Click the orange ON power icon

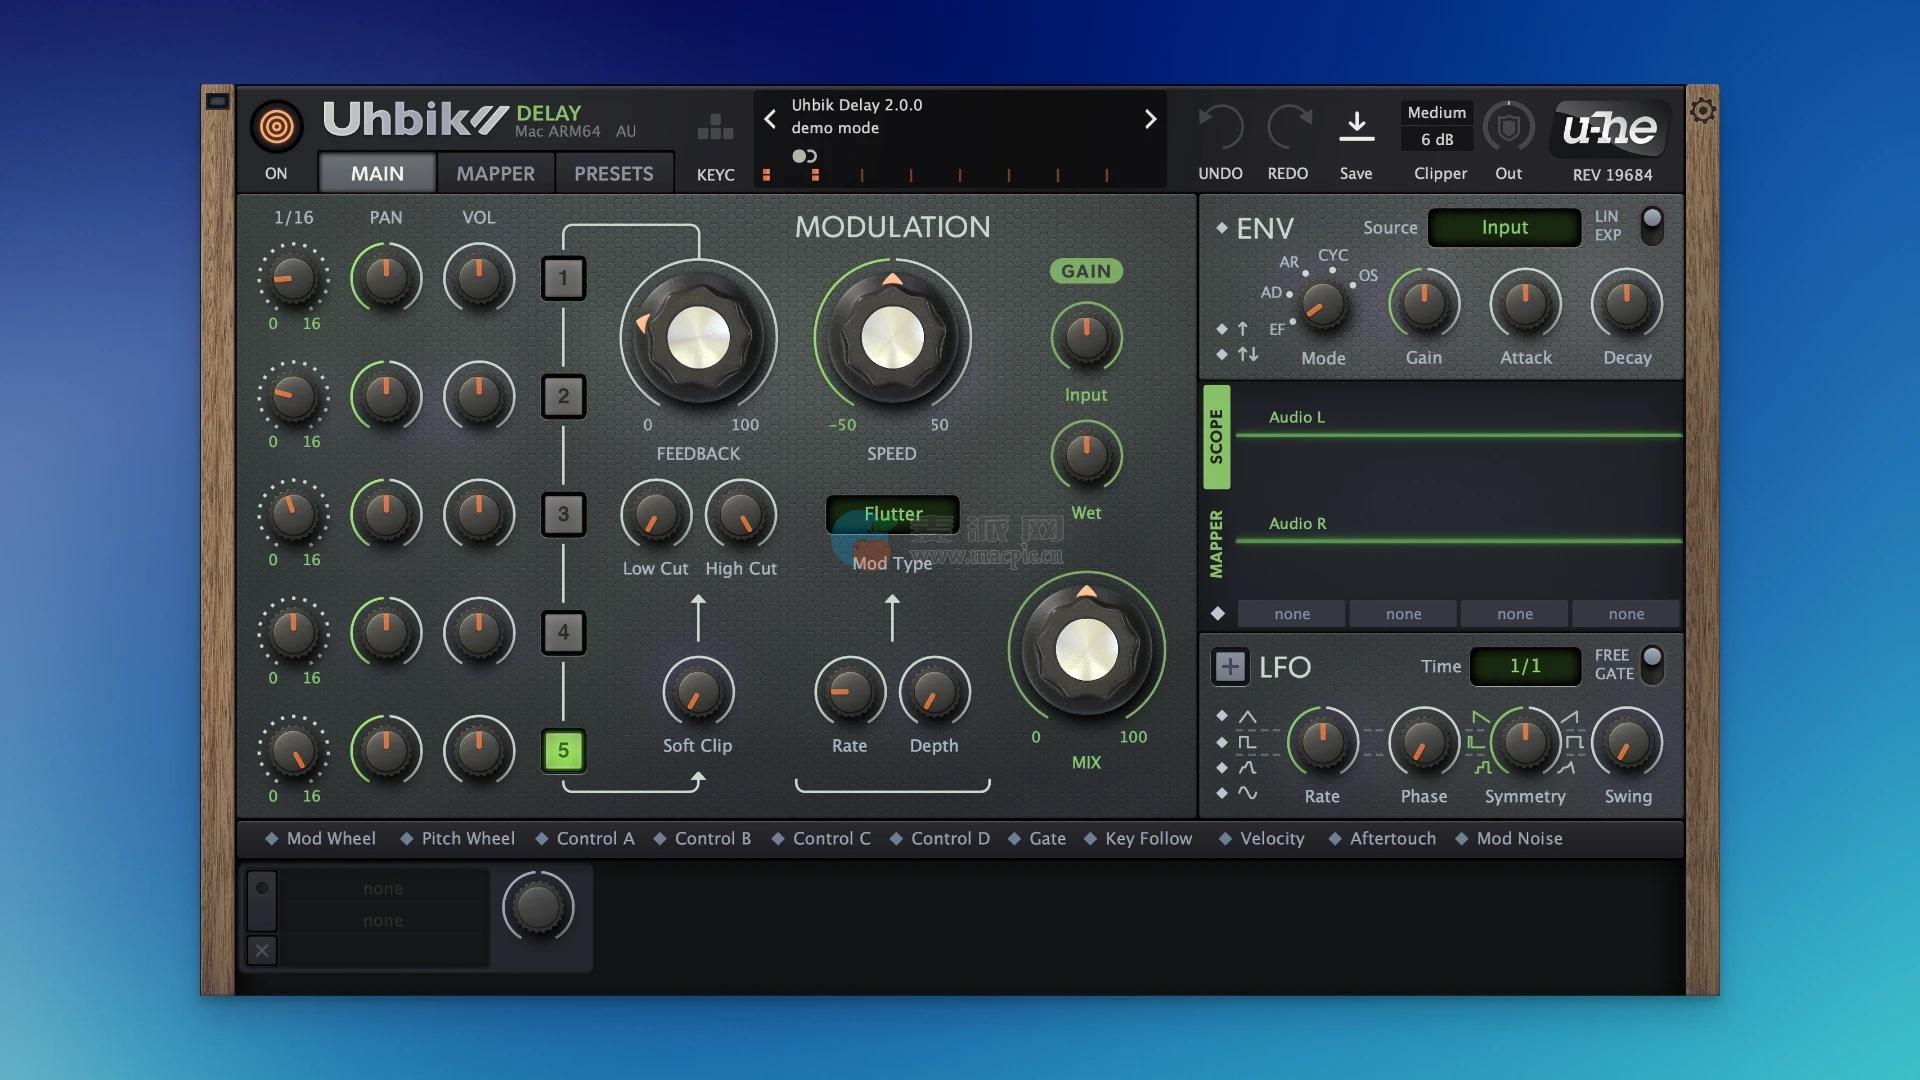click(x=276, y=127)
